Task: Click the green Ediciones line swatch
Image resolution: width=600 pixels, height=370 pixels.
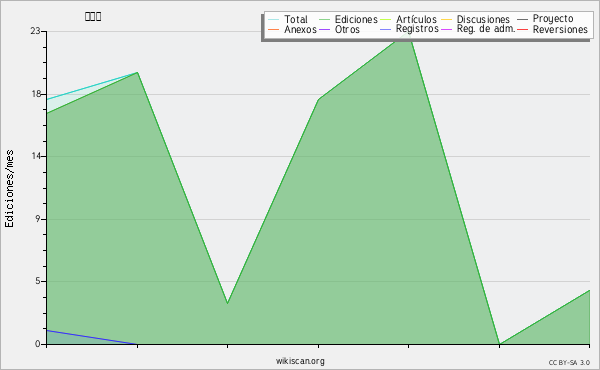Action: [x=324, y=20]
